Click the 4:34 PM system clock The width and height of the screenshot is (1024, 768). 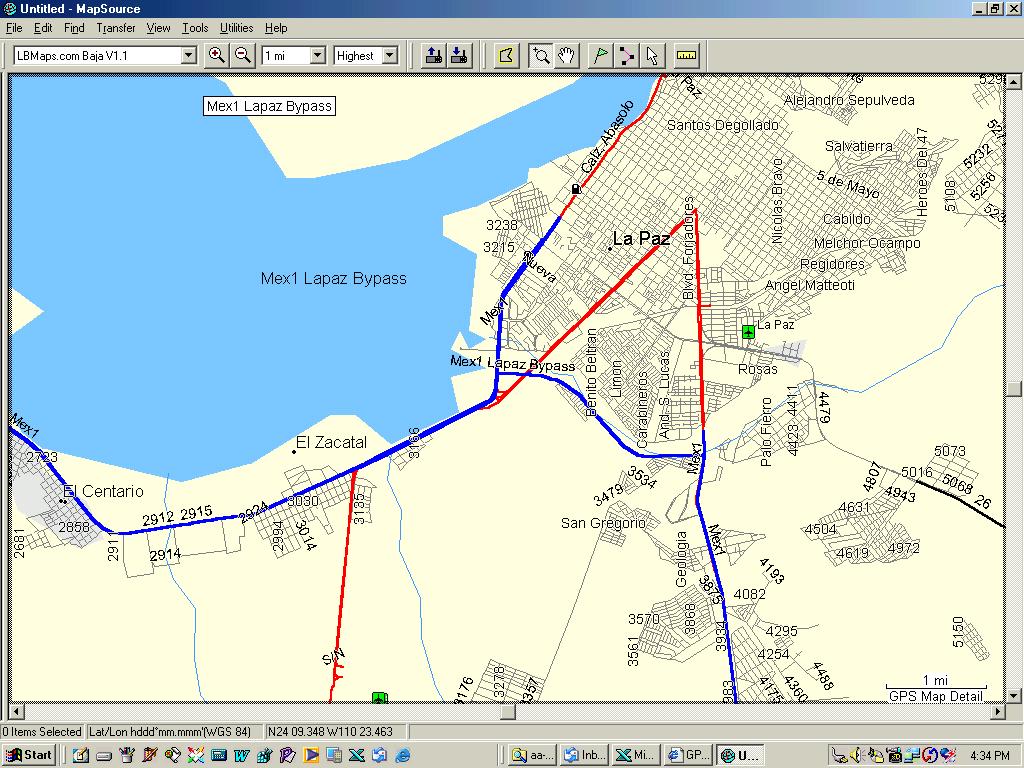coord(989,756)
